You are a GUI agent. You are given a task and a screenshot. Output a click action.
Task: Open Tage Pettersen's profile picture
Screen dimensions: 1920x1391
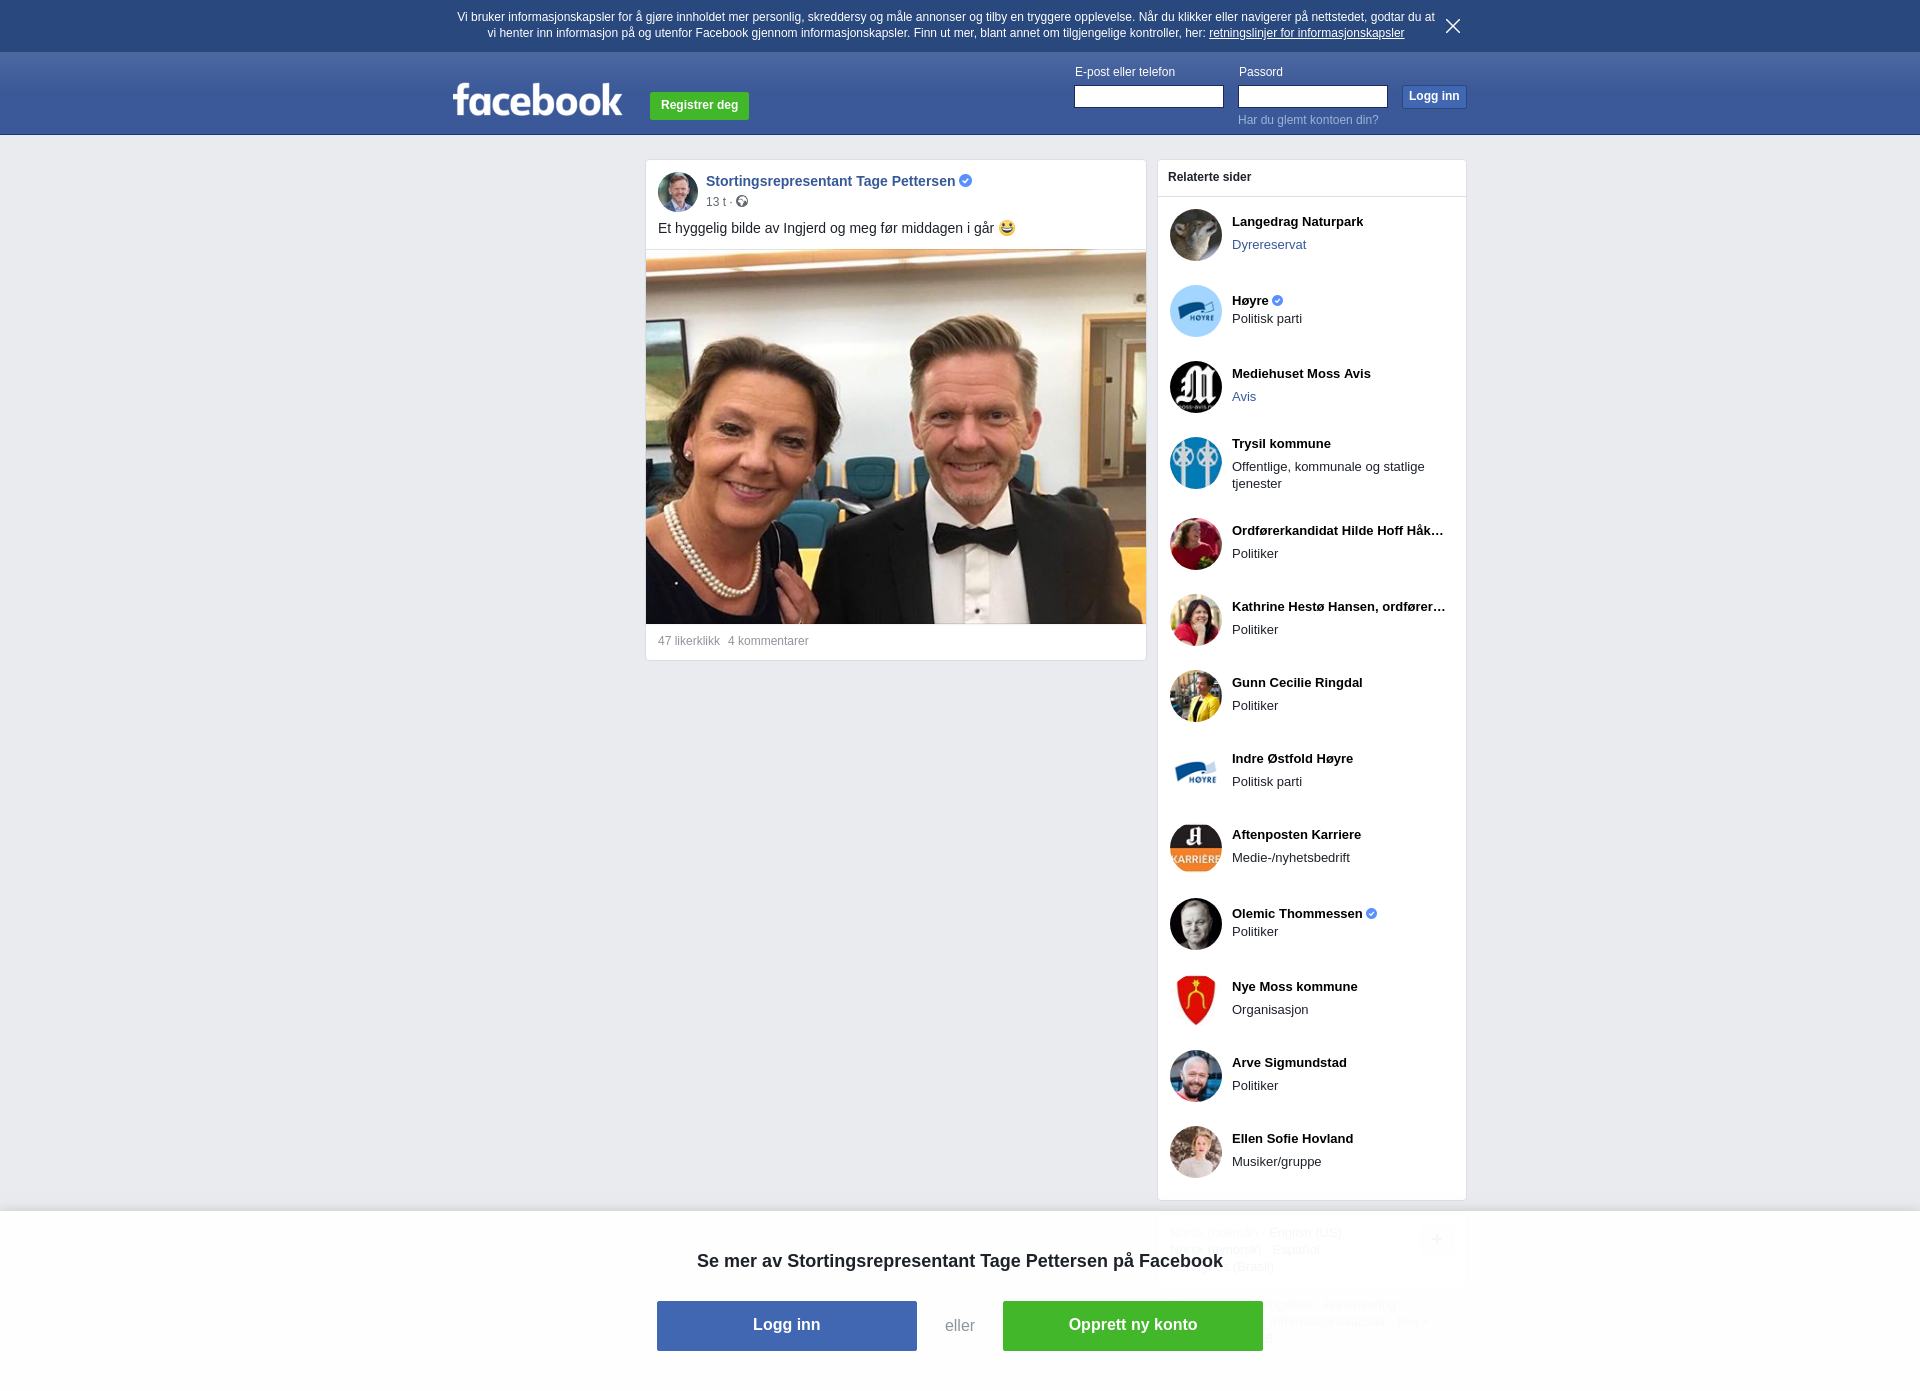coord(677,191)
